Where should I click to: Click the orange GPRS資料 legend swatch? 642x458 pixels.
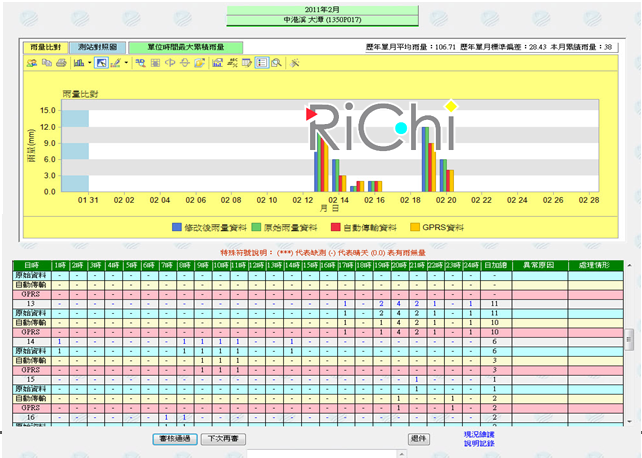[x=415, y=227]
